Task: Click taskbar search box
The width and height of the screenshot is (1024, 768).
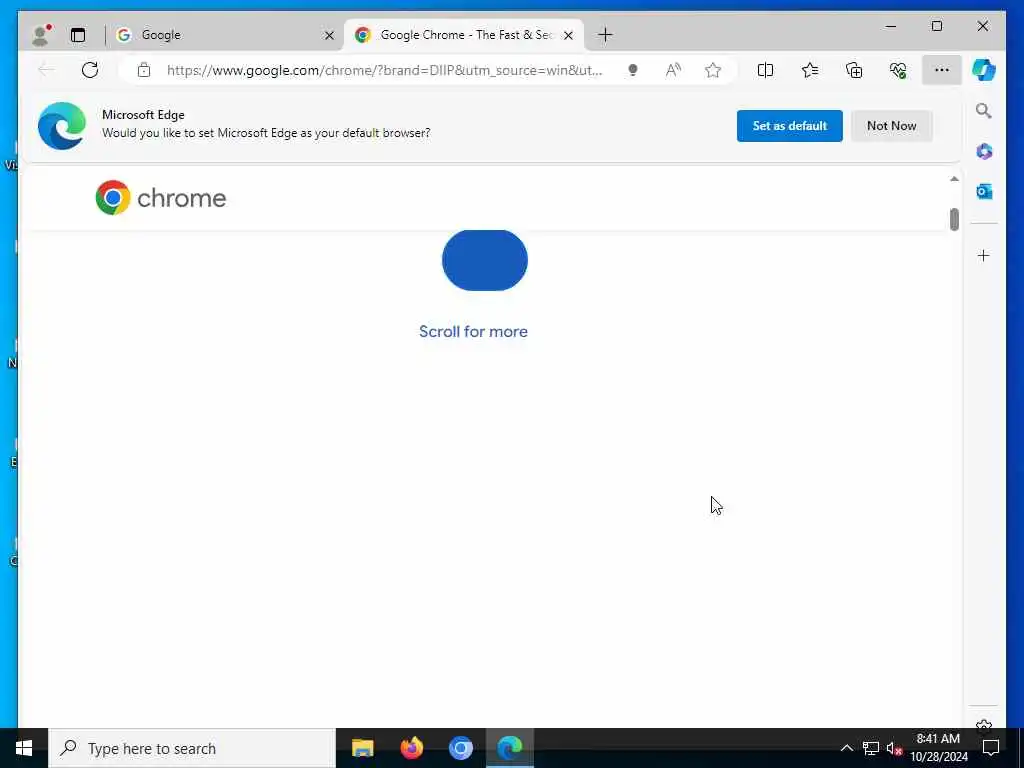Action: tap(192, 748)
